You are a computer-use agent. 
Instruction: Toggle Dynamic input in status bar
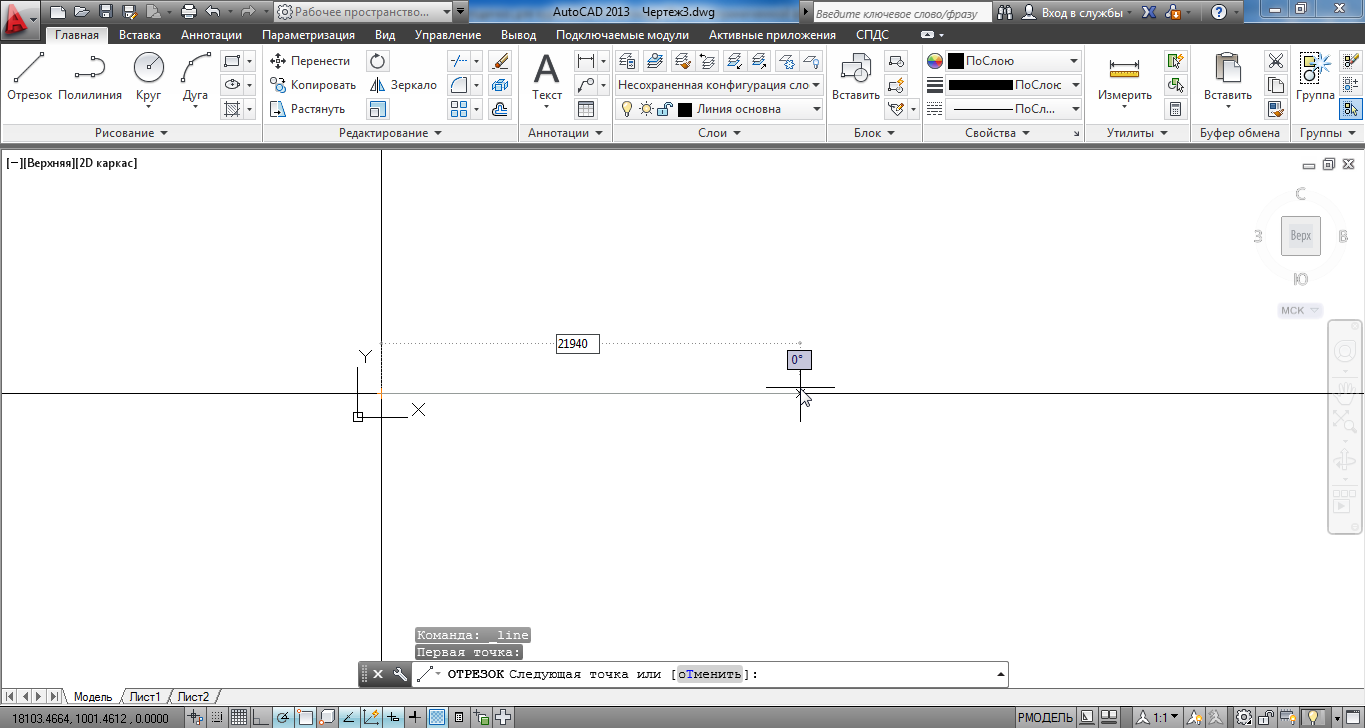(x=391, y=717)
